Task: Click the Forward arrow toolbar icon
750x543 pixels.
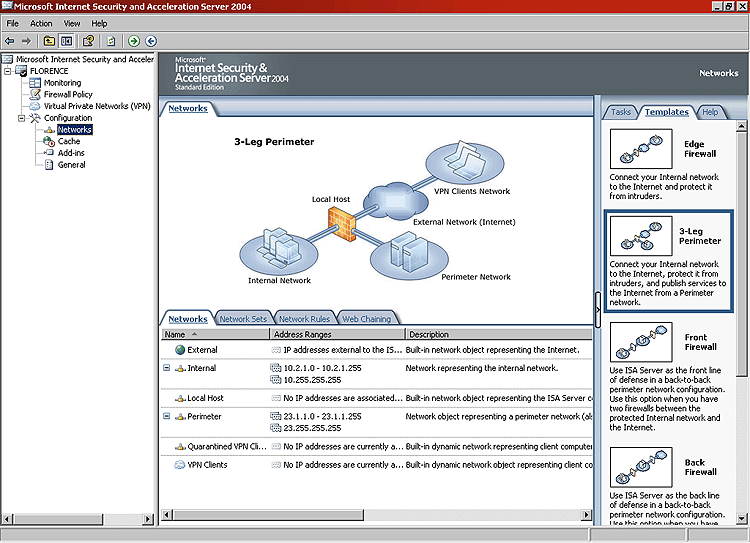Action: click(26, 41)
